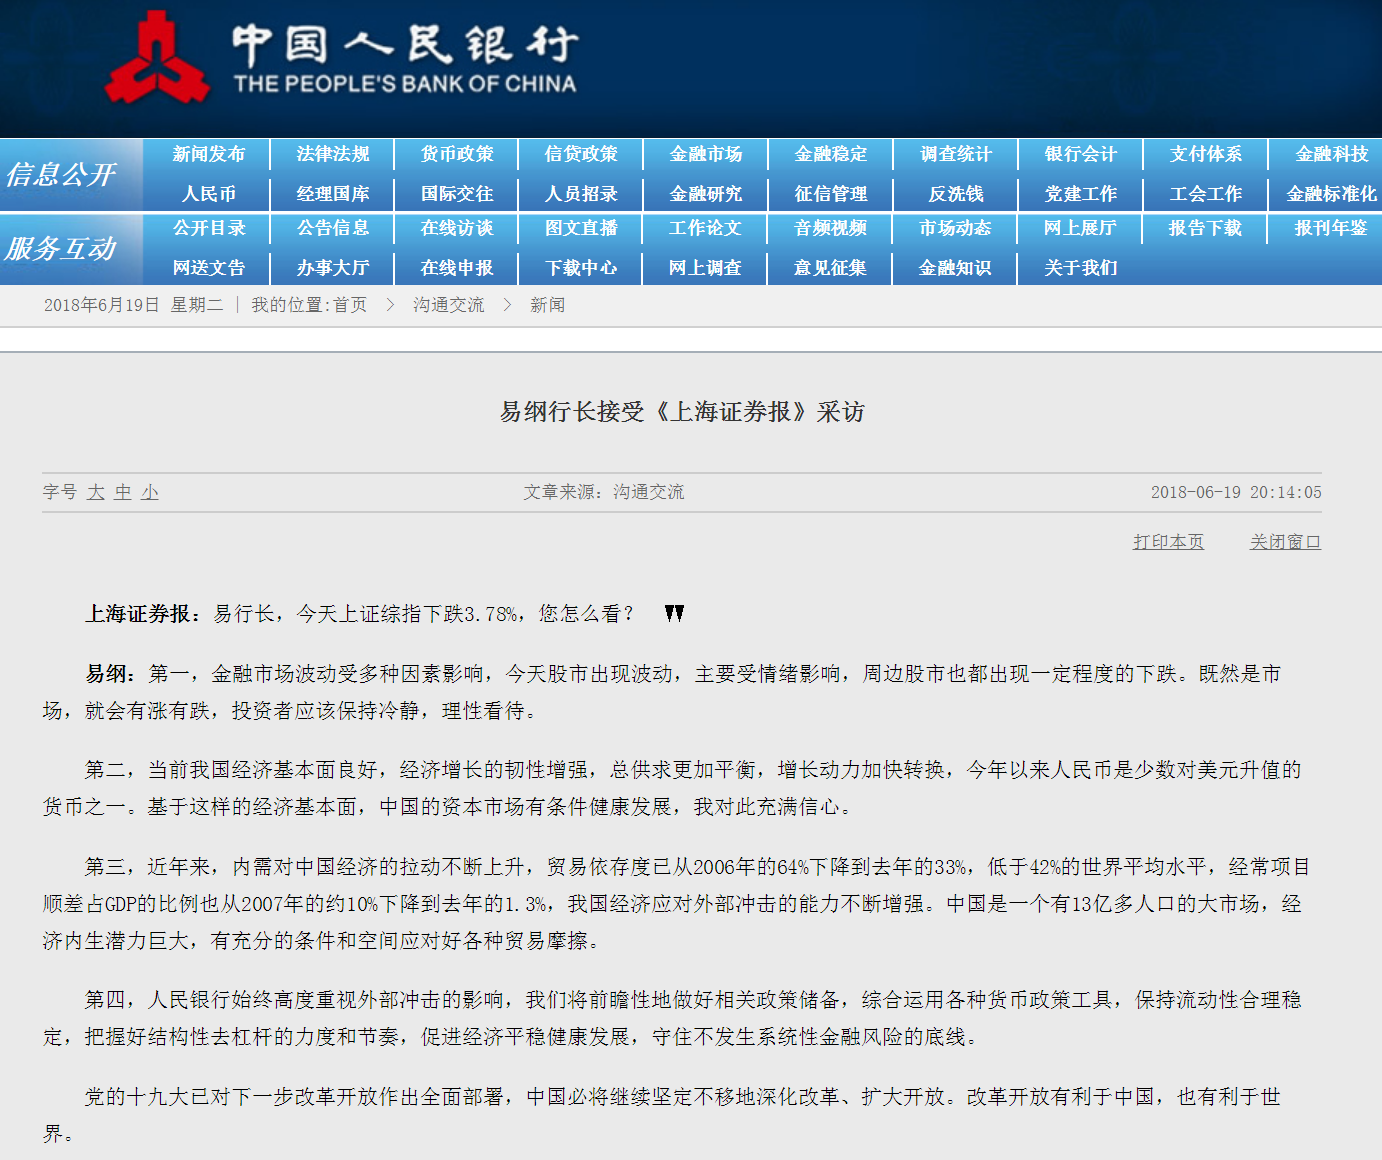Select the 服务互动 section header
Viewport: 1382px width, 1160px height.
click(62, 249)
